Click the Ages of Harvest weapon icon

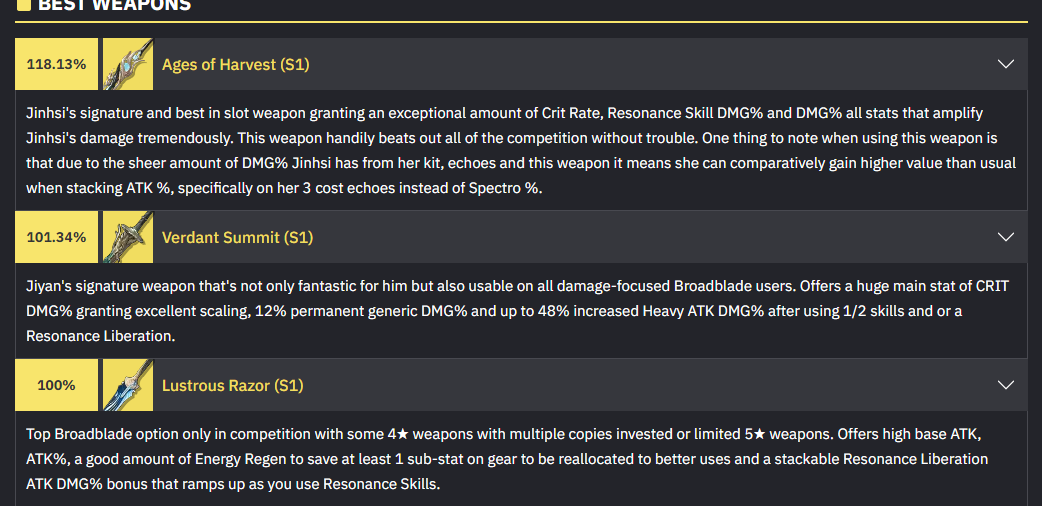128,64
